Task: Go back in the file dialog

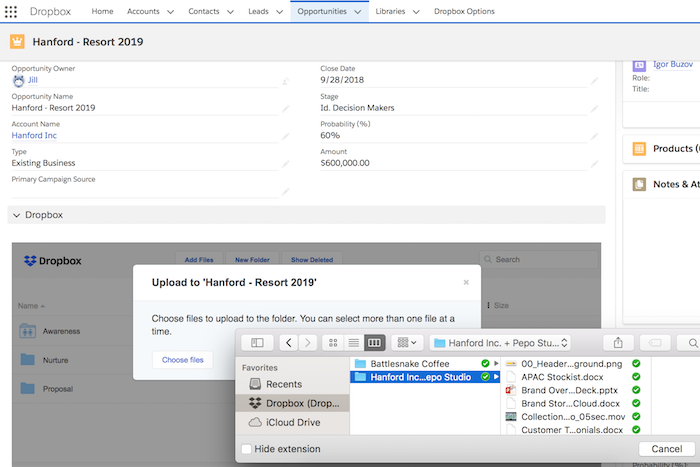Action: point(289,342)
